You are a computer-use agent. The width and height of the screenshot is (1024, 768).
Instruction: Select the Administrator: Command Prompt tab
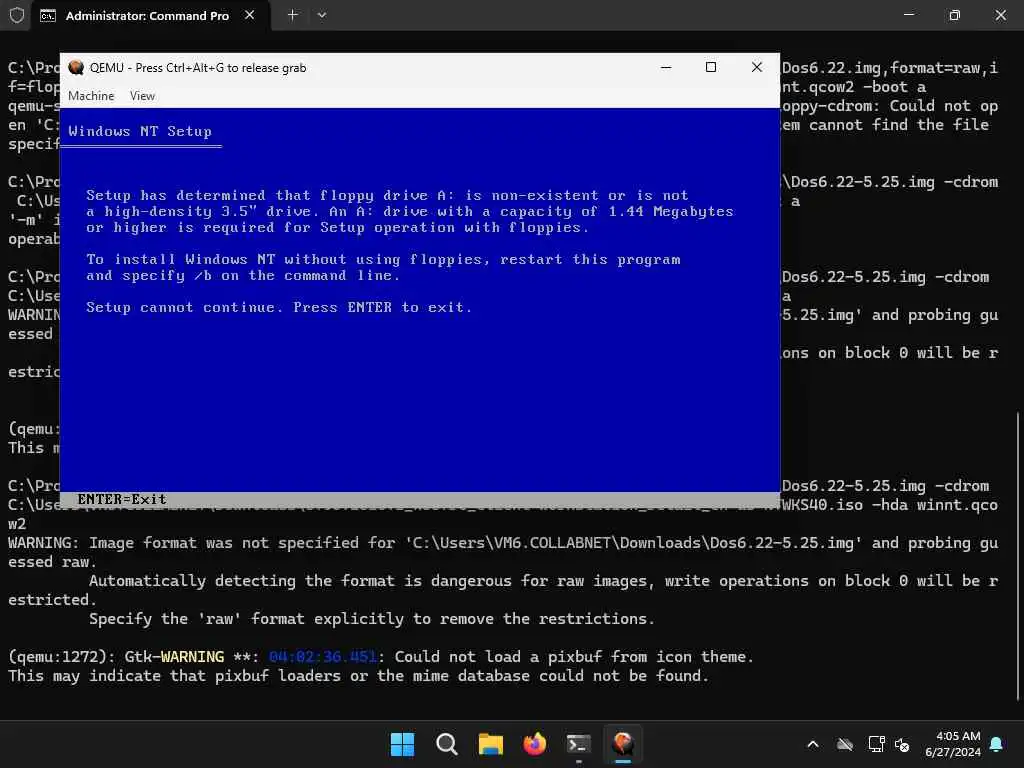pyautogui.click(x=147, y=16)
